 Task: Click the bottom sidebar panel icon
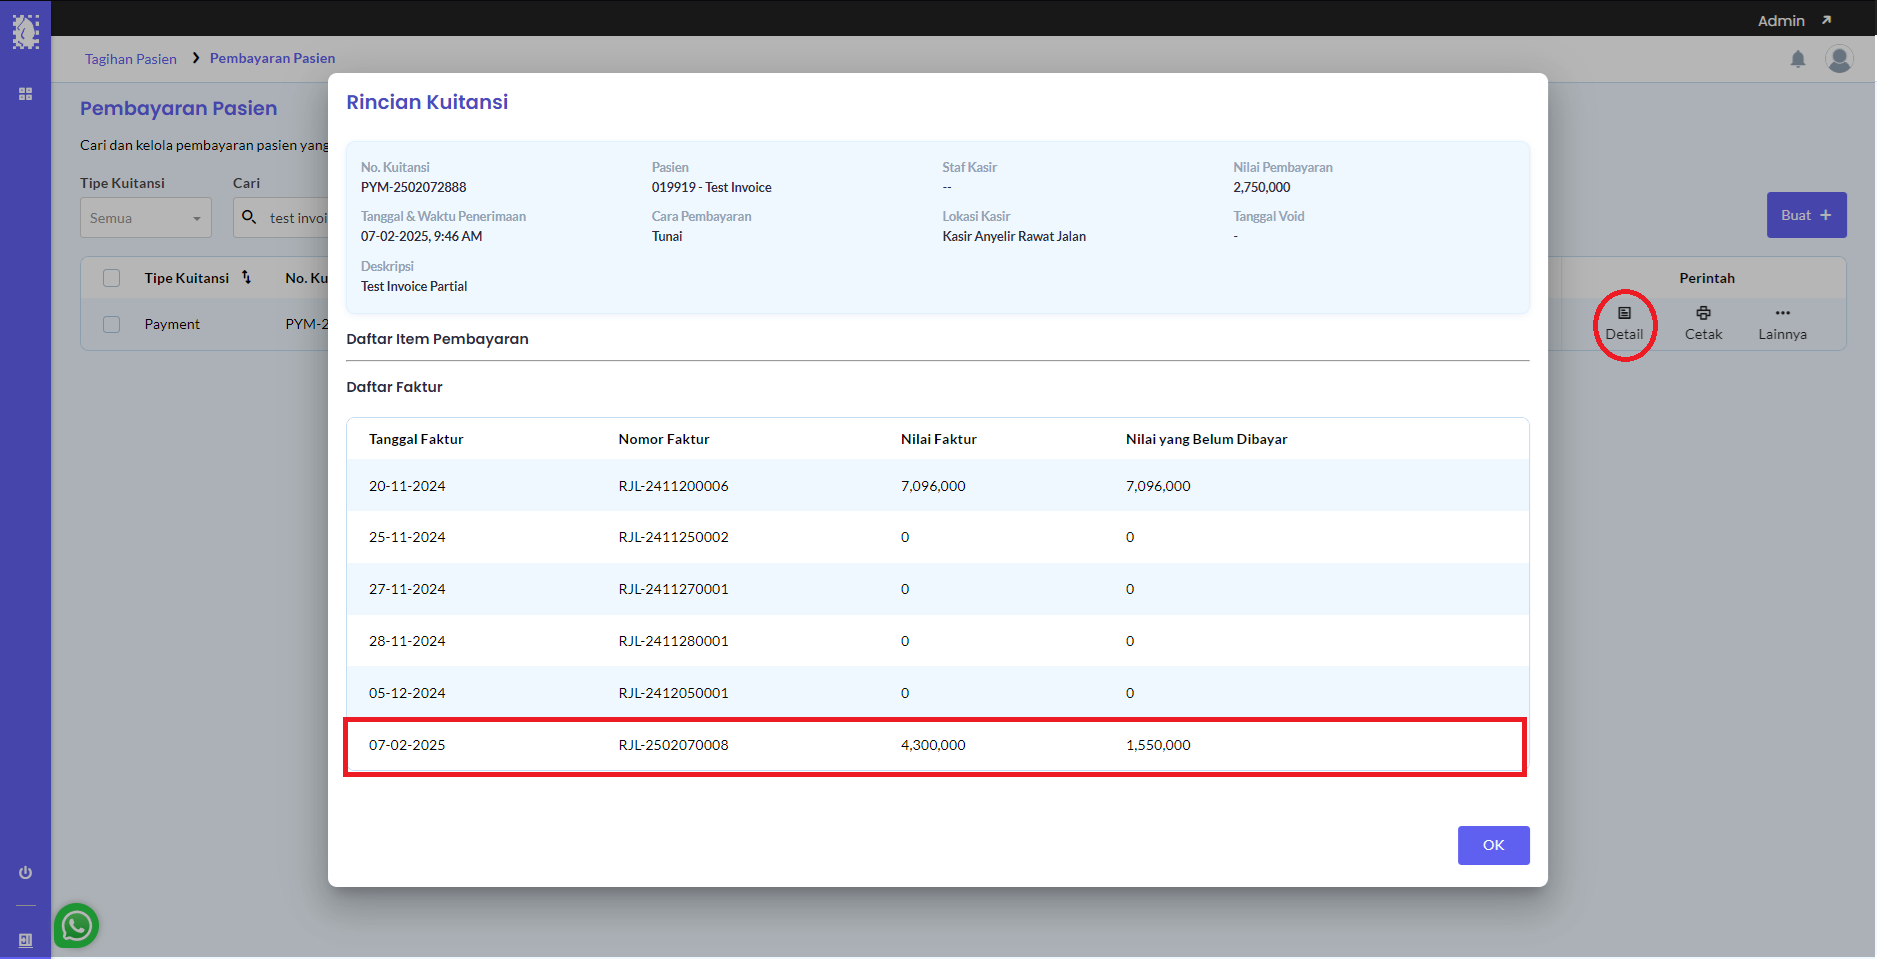26,940
